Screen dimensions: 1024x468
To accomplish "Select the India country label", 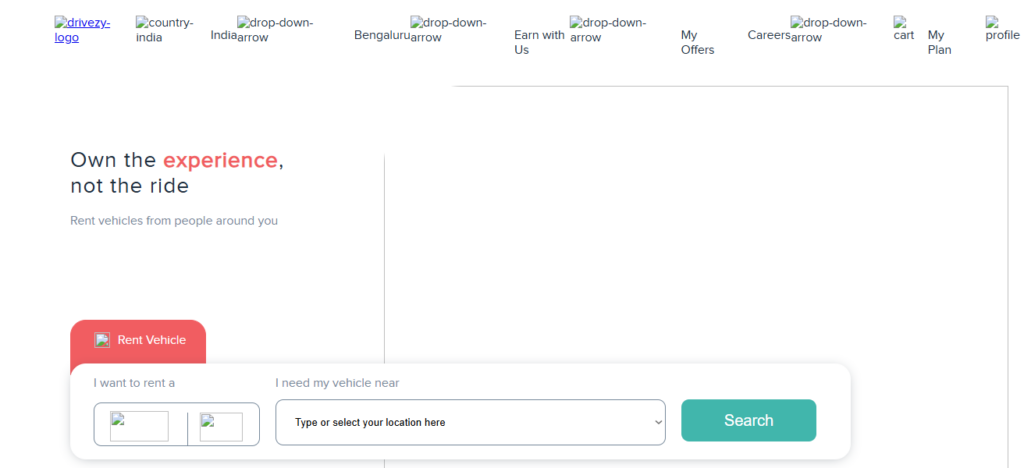I will click(x=223, y=35).
